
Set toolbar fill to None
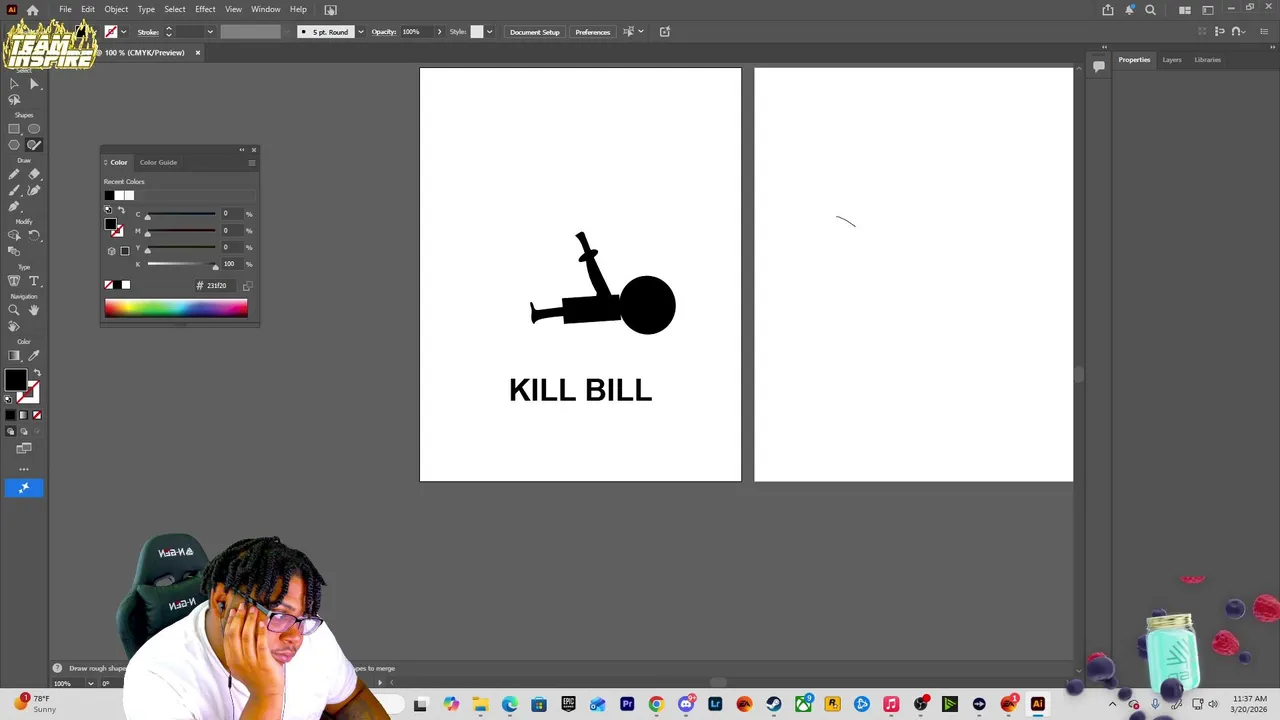tap(37, 415)
